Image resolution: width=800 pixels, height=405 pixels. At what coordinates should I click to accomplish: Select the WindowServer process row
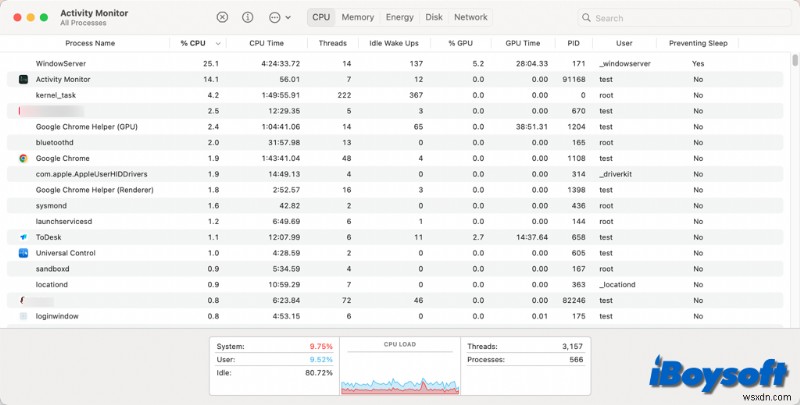(x=395, y=64)
